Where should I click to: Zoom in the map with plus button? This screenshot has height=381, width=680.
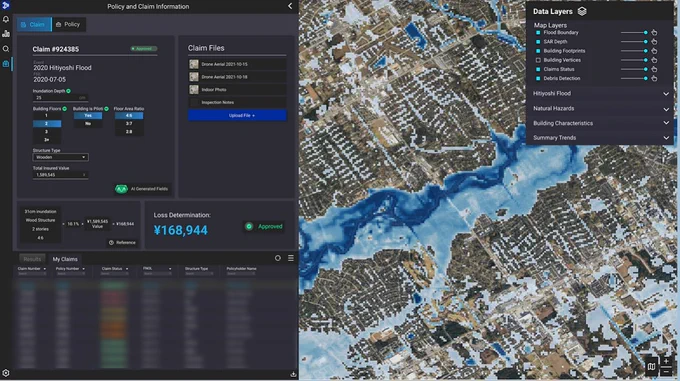click(x=666, y=361)
